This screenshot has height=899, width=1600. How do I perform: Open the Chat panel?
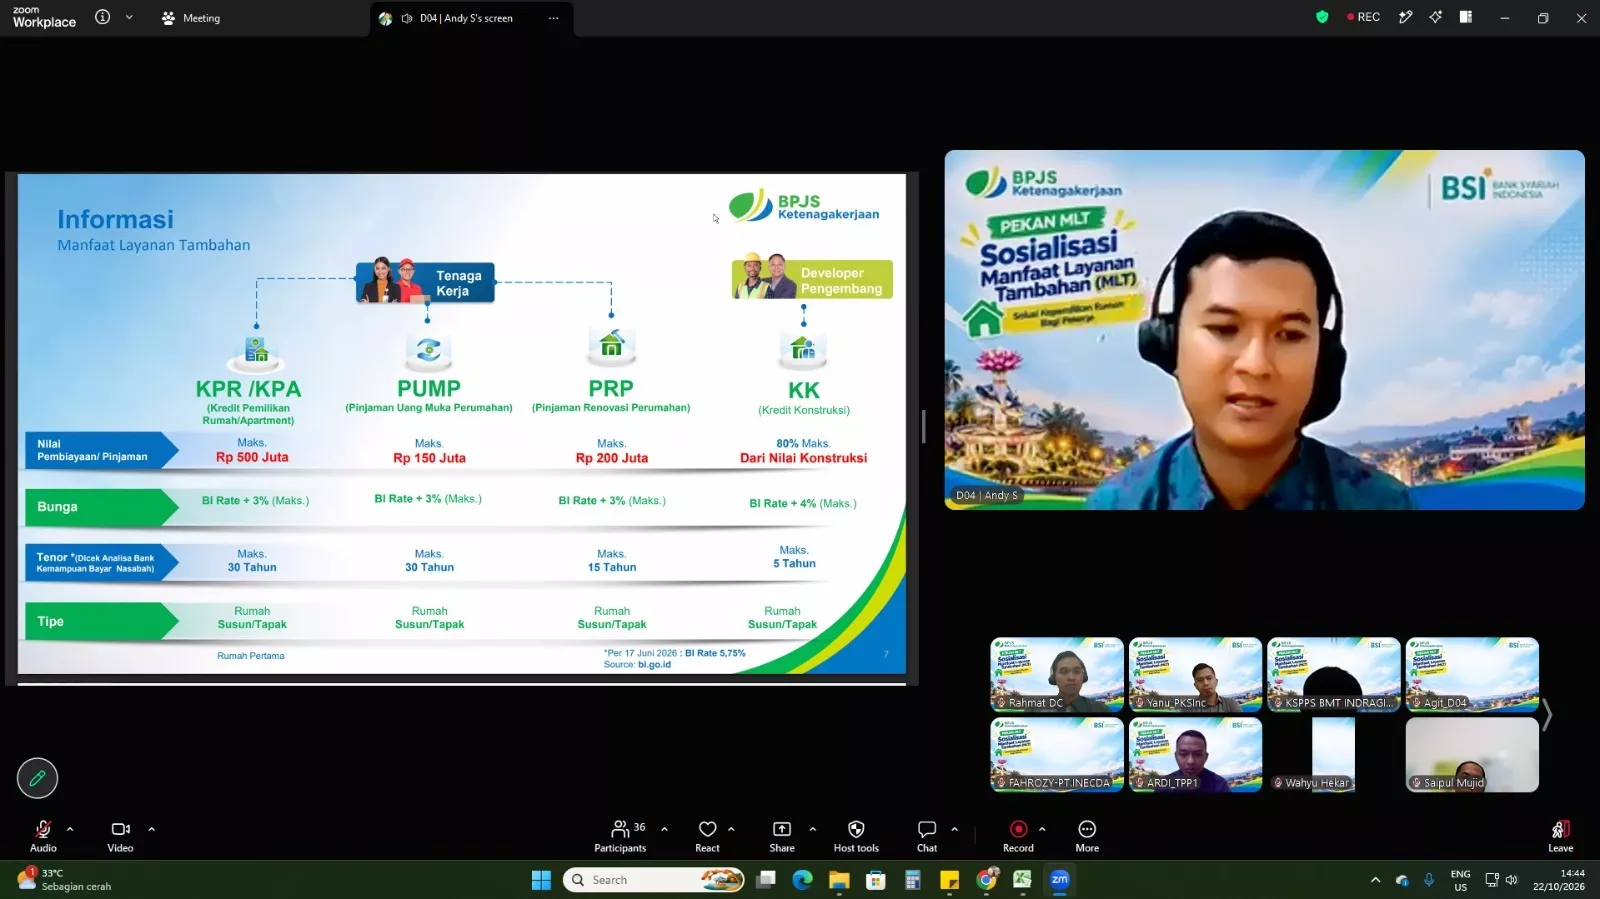(x=927, y=836)
